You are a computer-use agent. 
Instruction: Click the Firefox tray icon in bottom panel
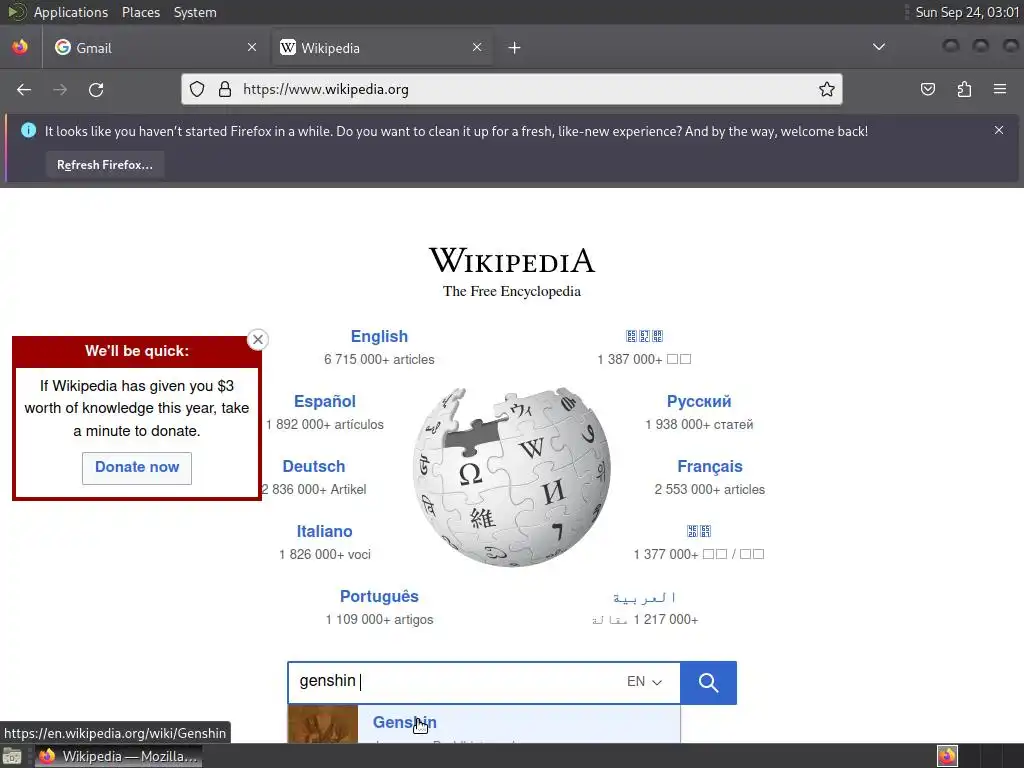pyautogui.click(x=947, y=756)
